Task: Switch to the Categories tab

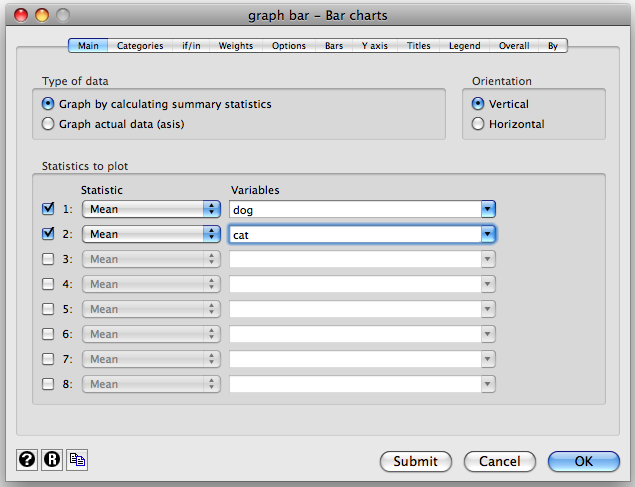Action: coord(140,45)
